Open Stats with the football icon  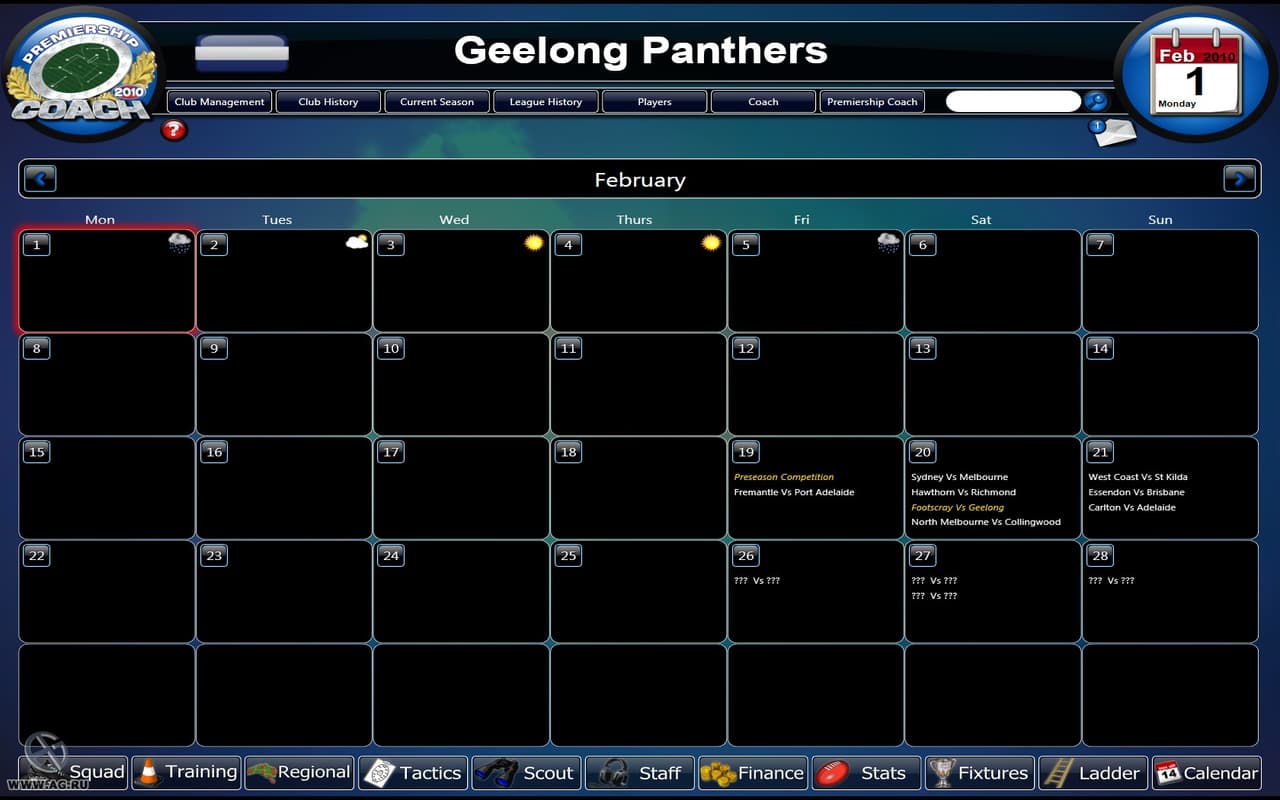click(866, 772)
